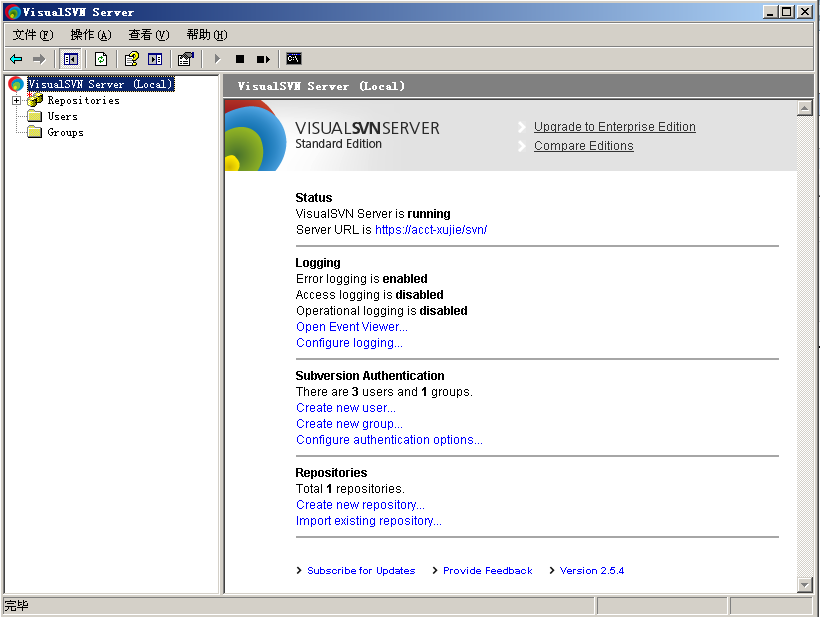This screenshot has width=820, height=617.
Task: Click Import existing repository link
Action: [369, 521]
